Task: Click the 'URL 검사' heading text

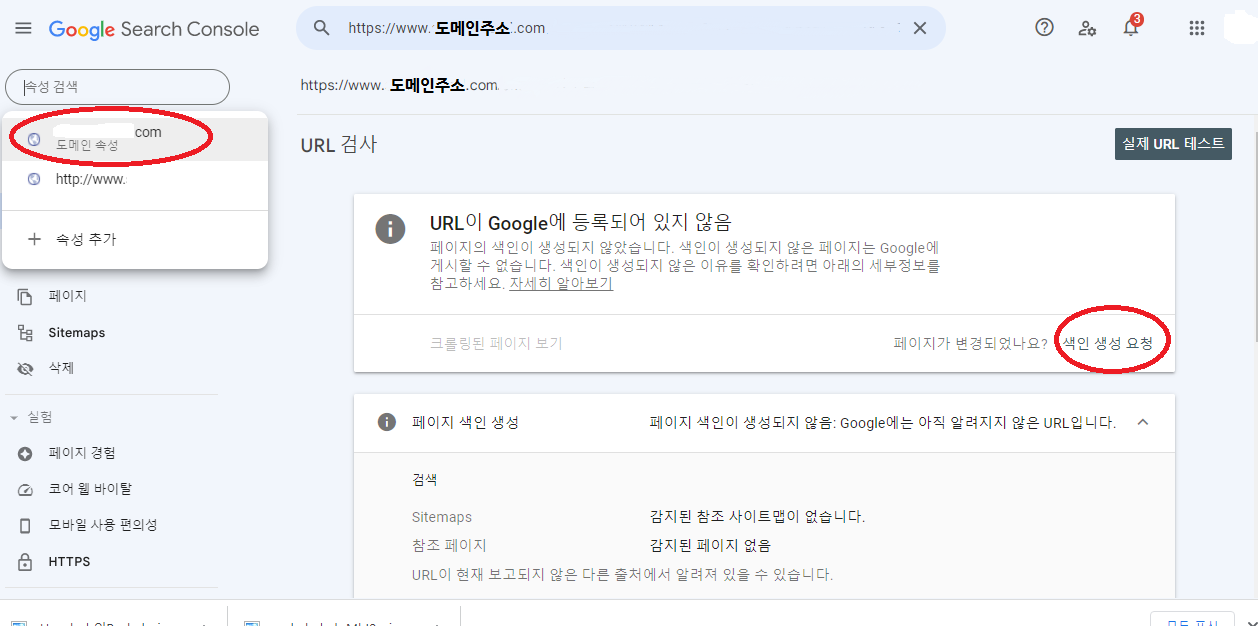Action: [339, 145]
